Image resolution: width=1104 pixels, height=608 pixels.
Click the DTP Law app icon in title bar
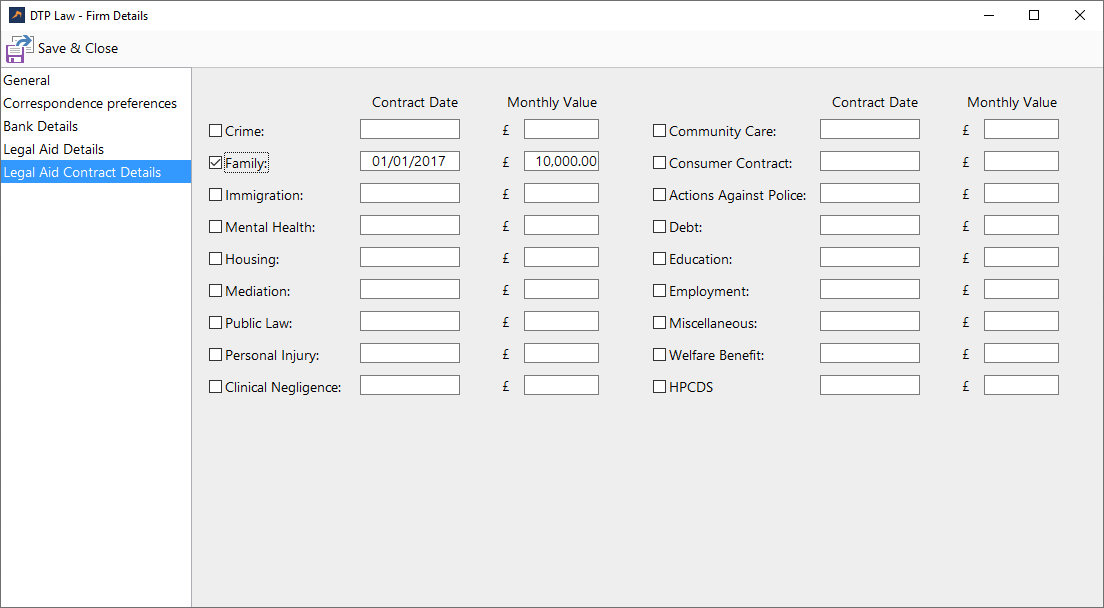point(16,16)
